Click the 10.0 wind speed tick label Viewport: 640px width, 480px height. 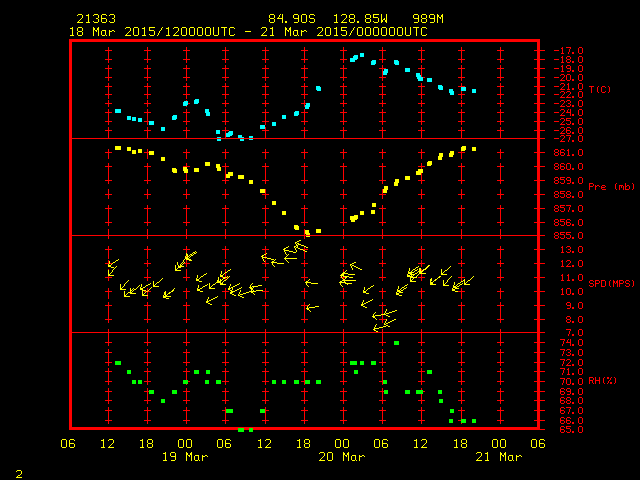(571, 292)
